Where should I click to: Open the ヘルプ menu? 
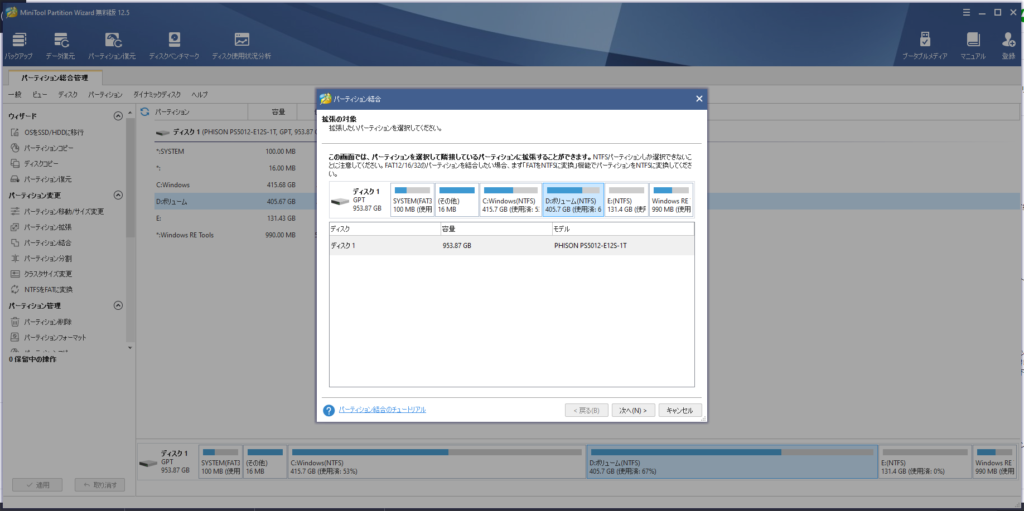pos(199,95)
